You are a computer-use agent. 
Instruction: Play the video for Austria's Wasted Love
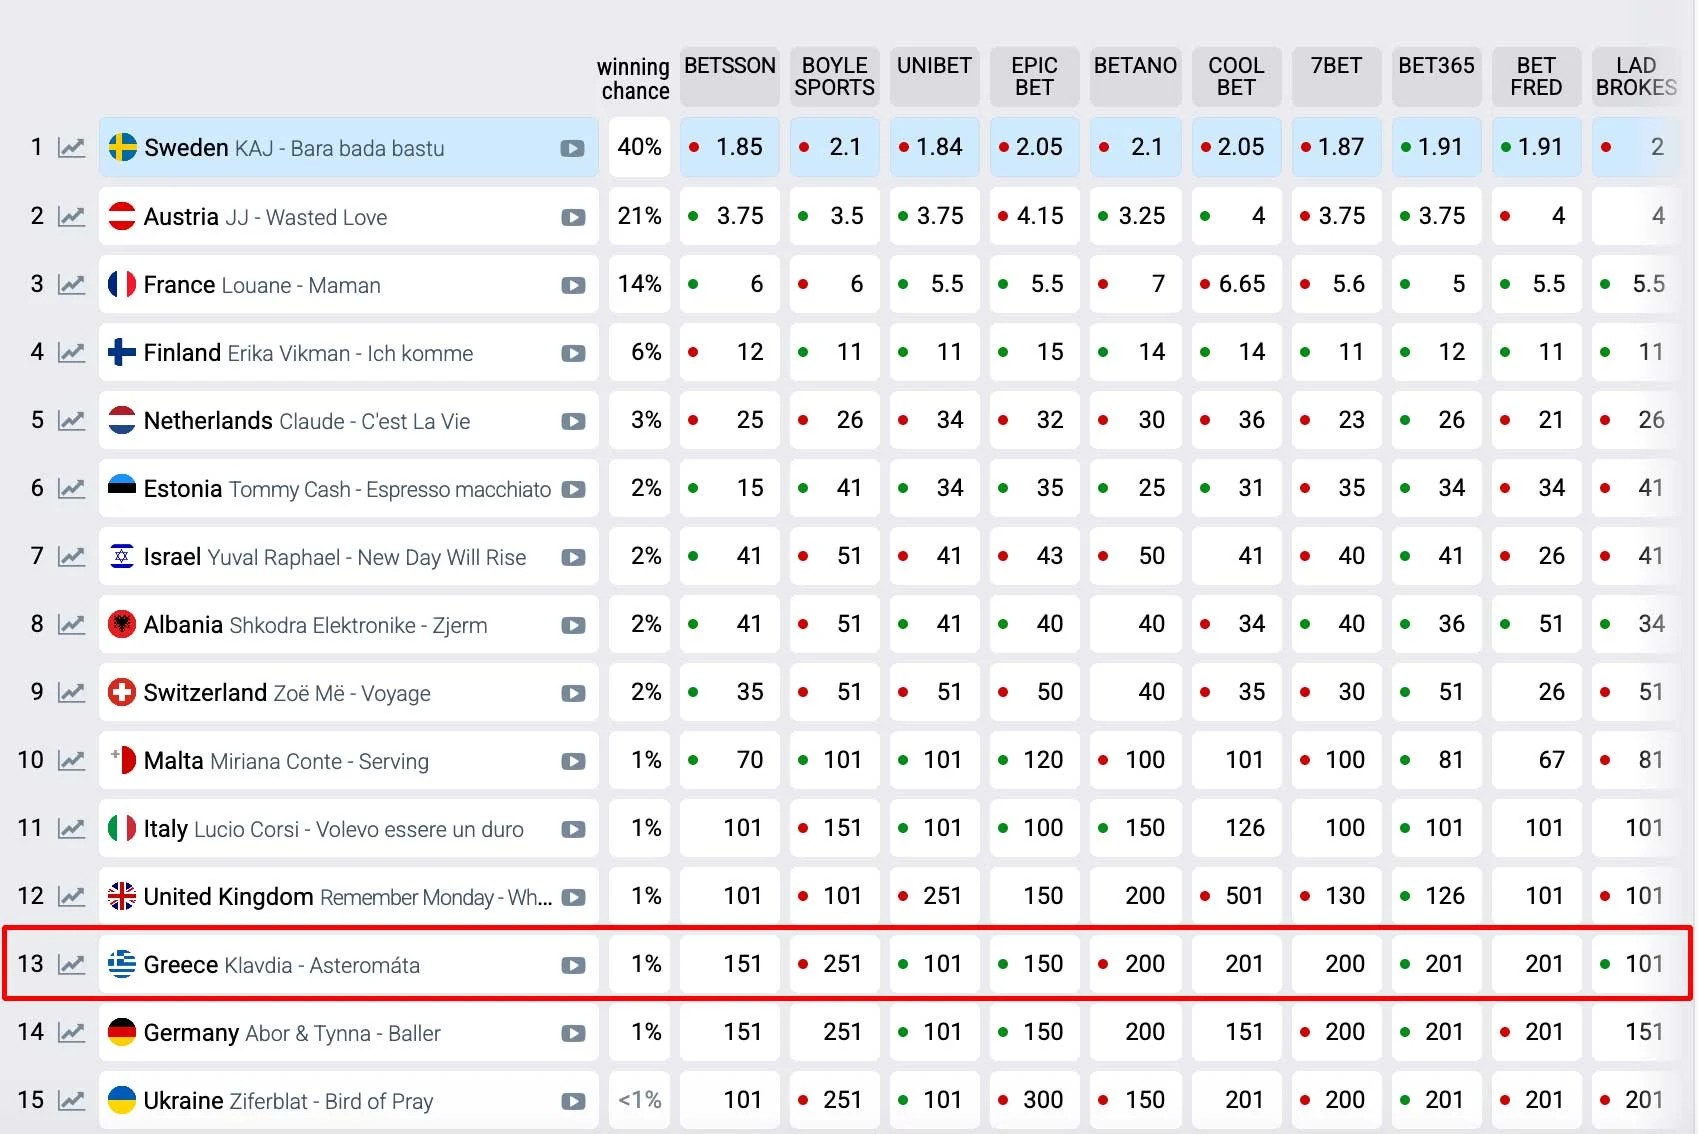pos(573,217)
